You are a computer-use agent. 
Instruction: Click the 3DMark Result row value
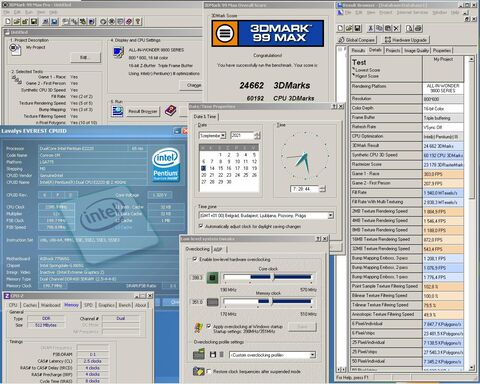(443, 146)
